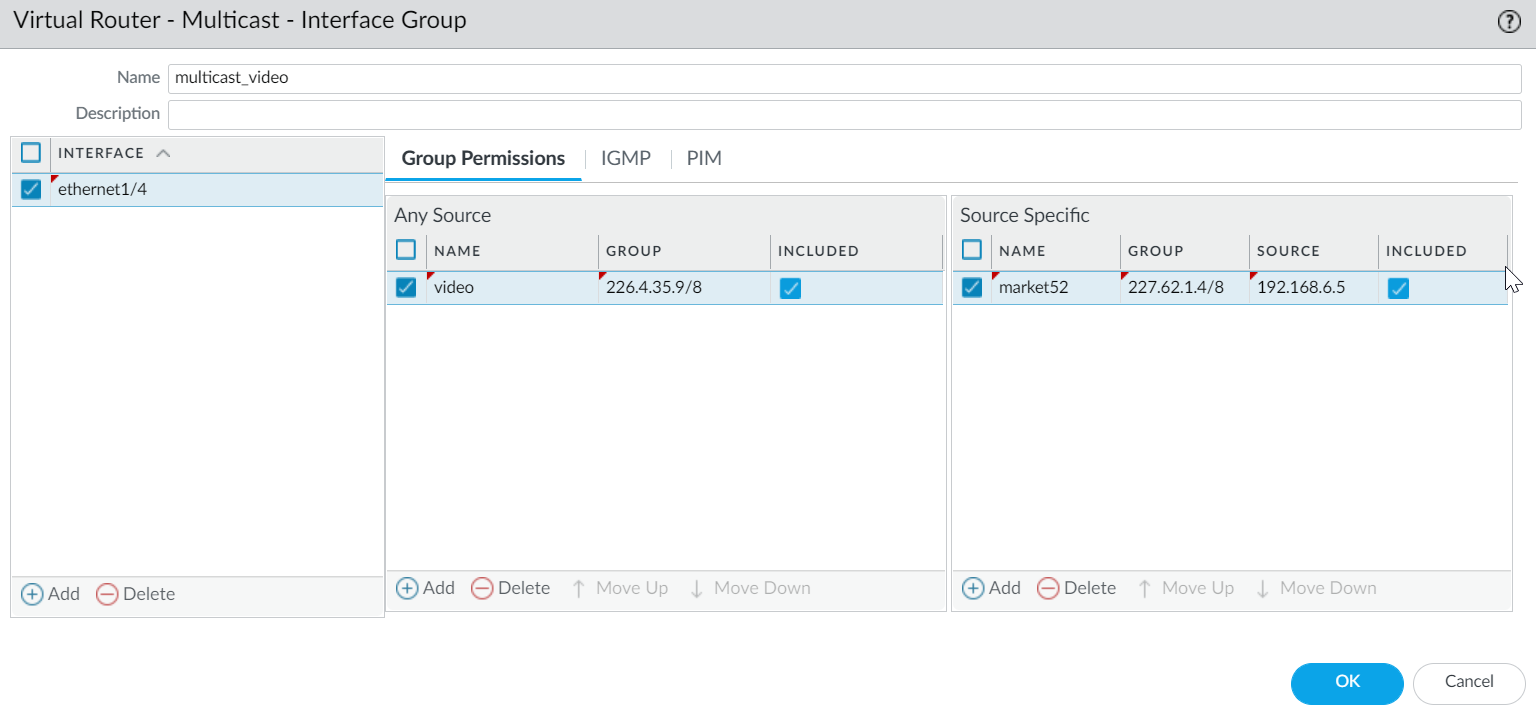The height and width of the screenshot is (725, 1536).
Task: Click the Description input field
Action: [x=844, y=114]
